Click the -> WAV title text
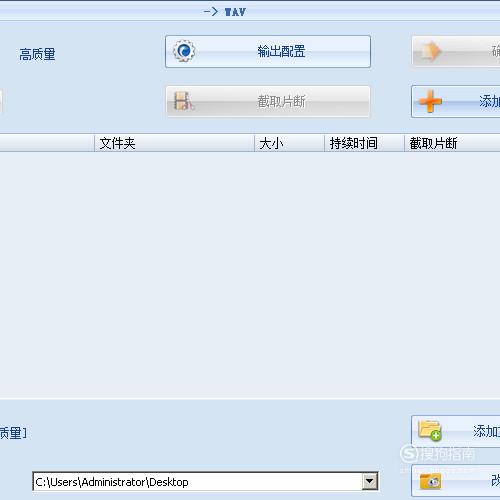 (x=225, y=12)
